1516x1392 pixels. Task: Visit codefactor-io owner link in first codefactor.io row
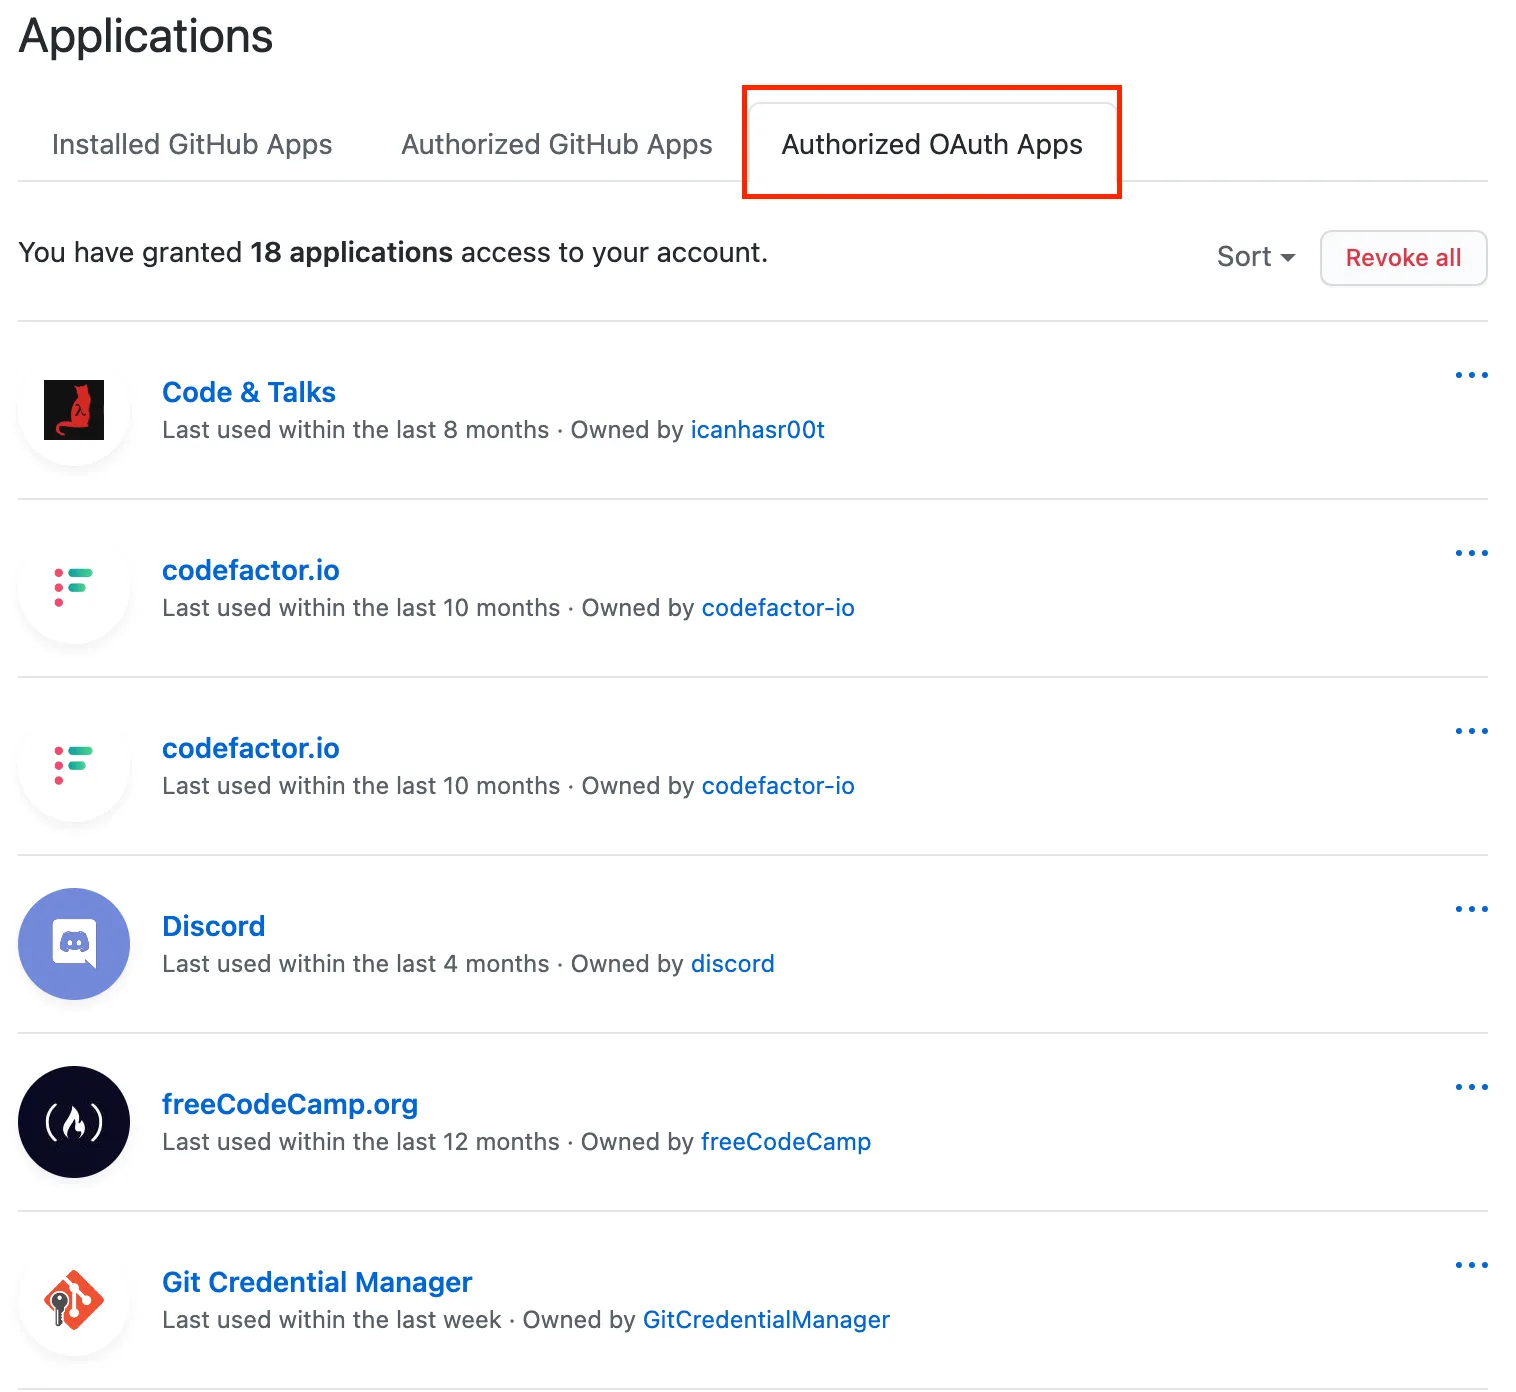778,608
